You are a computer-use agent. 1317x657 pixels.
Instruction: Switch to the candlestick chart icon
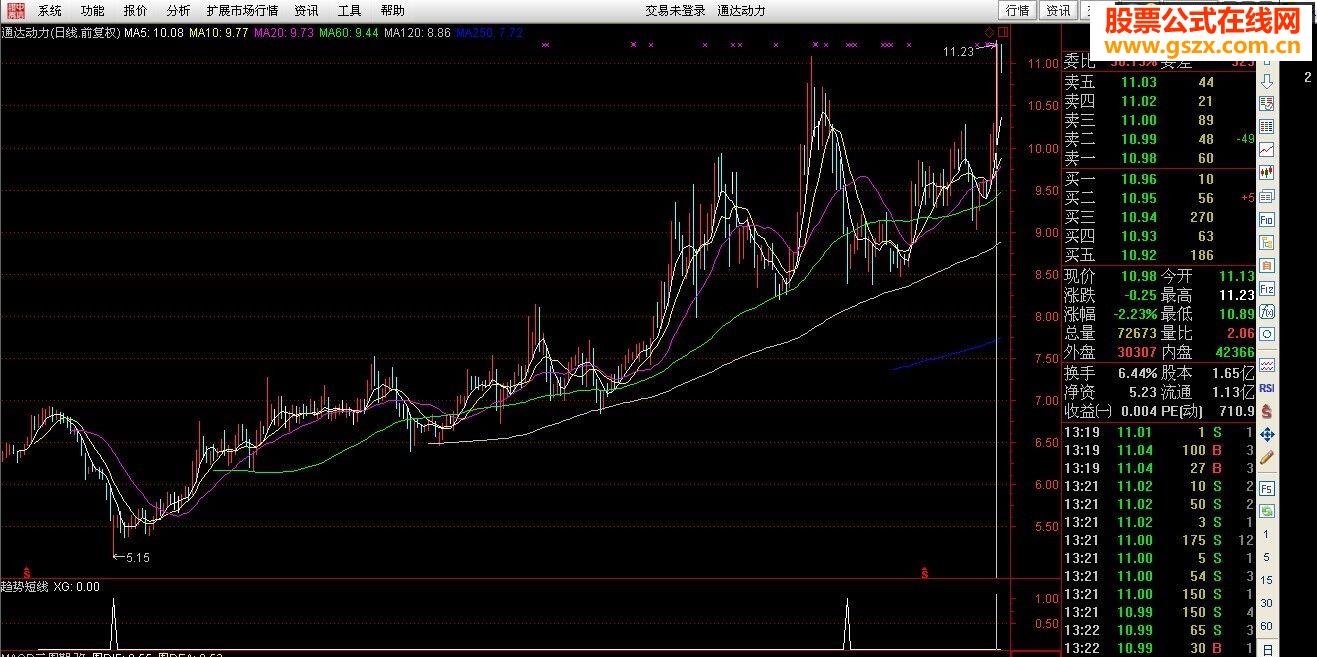click(x=1267, y=173)
